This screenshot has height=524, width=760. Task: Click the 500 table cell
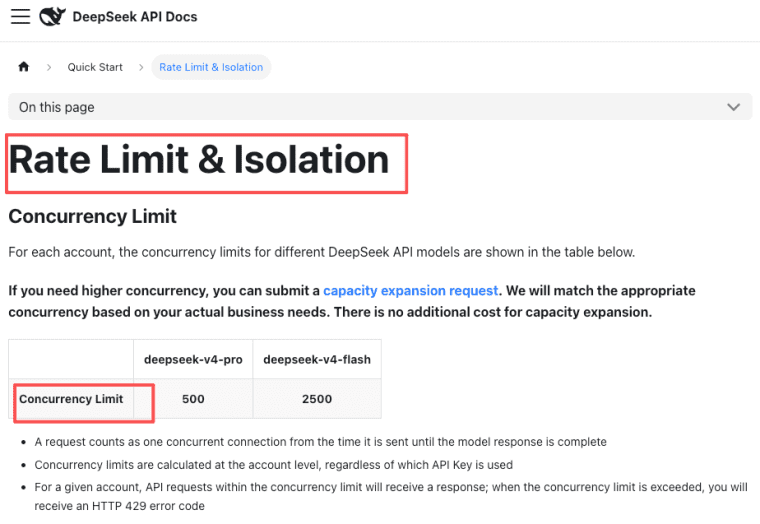tap(193, 399)
